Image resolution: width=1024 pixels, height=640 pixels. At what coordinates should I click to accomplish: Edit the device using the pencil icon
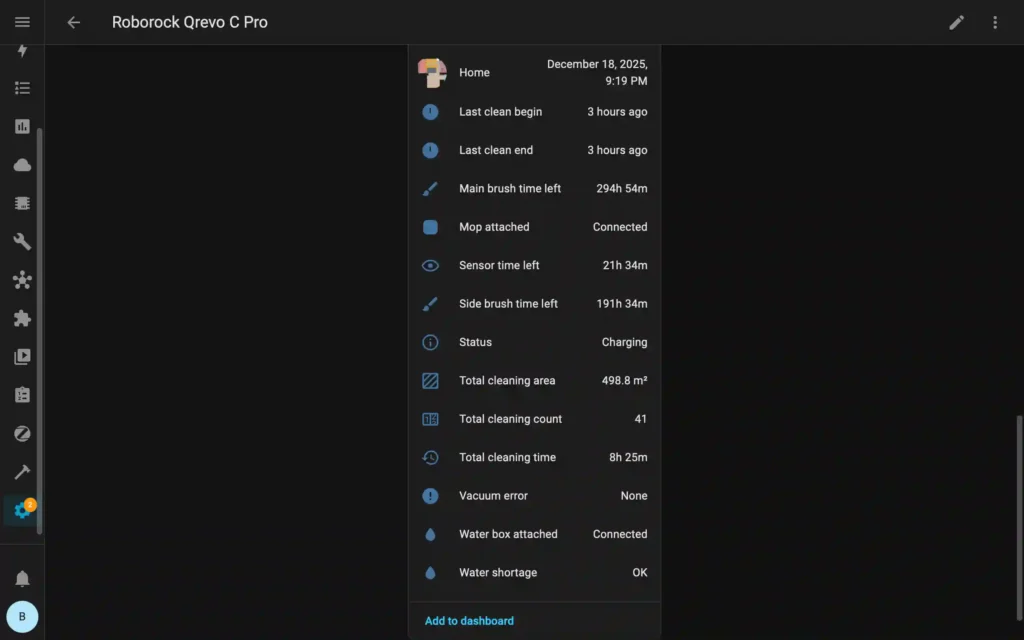(956, 22)
